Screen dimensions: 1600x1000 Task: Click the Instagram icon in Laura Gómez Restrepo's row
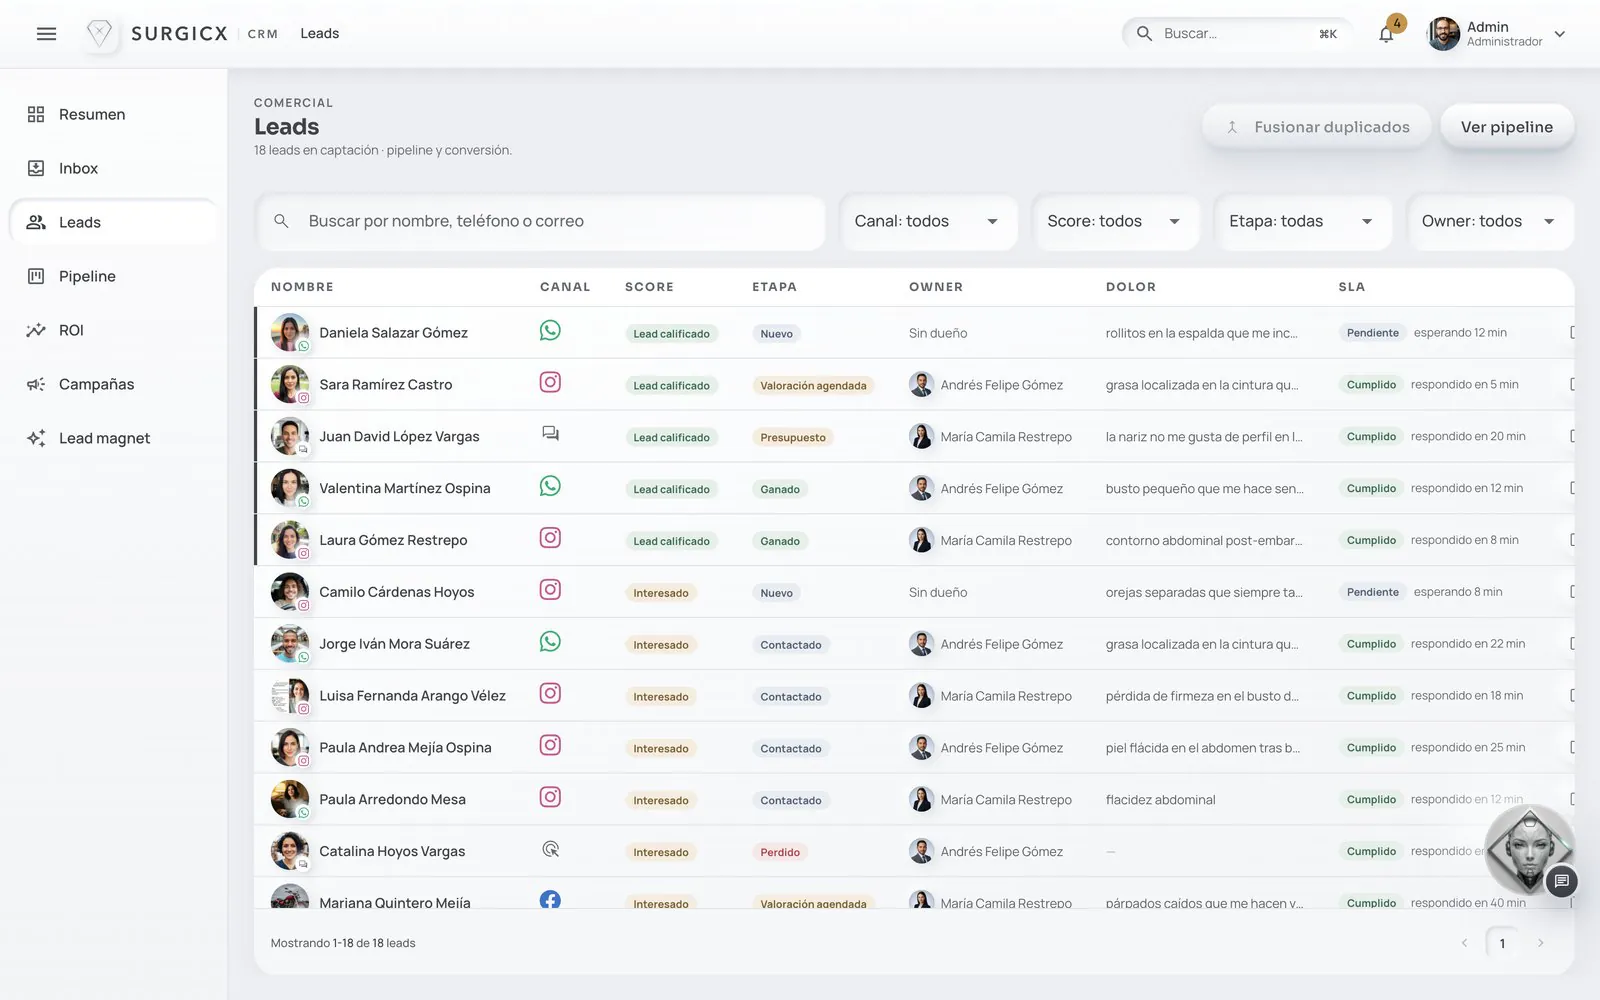550,539
